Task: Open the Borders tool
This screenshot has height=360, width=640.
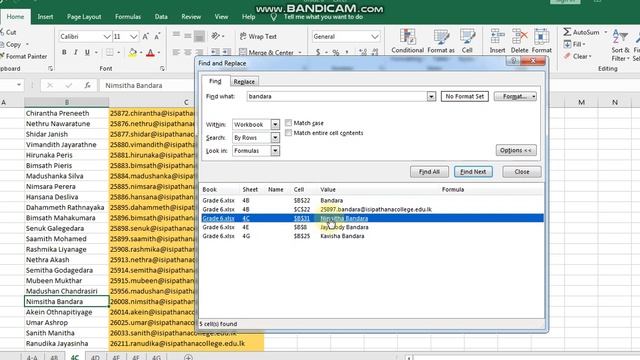Action: (110, 53)
